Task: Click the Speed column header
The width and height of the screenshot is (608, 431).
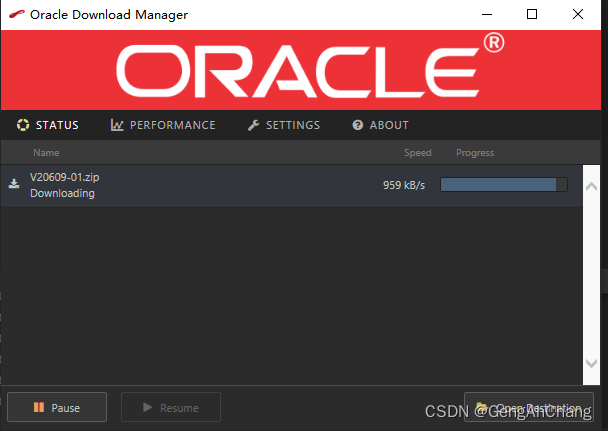Action: (418, 153)
